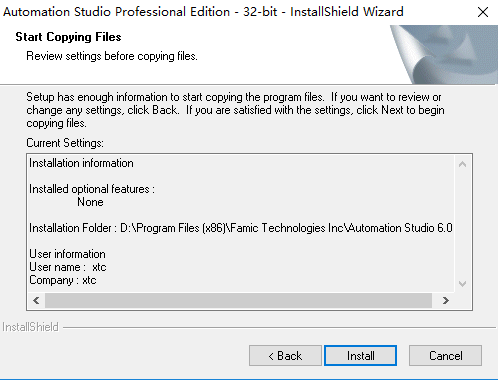Screen dimensions: 498x380
Task: Click the vertical scrollbar track in settings box
Action: click(462, 224)
